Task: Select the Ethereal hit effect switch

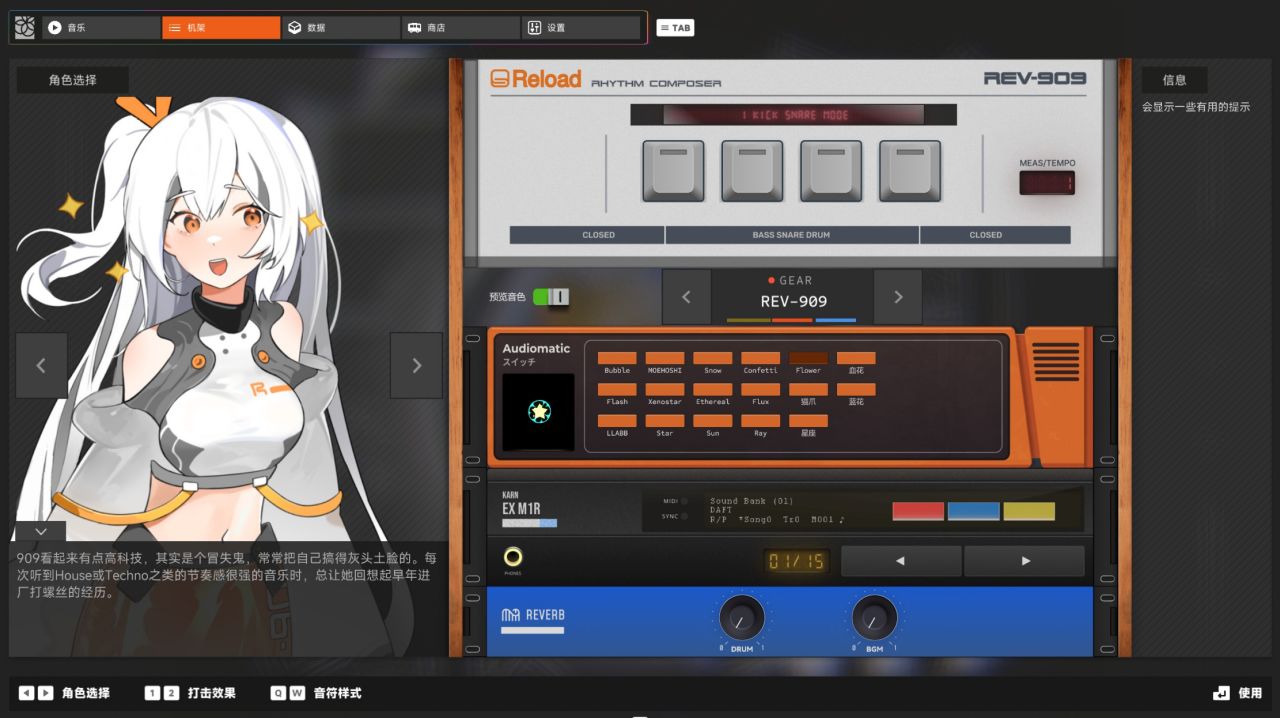Action: tap(713, 389)
